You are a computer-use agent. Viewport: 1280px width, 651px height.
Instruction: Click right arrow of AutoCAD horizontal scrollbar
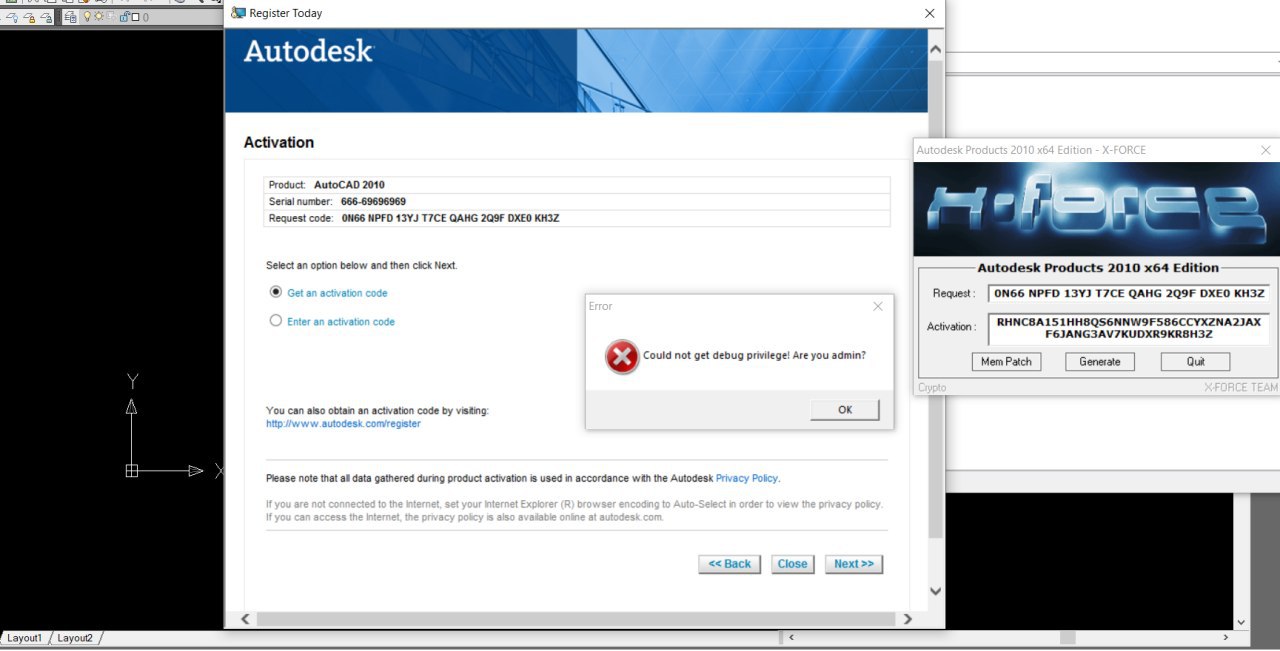pos(1225,637)
